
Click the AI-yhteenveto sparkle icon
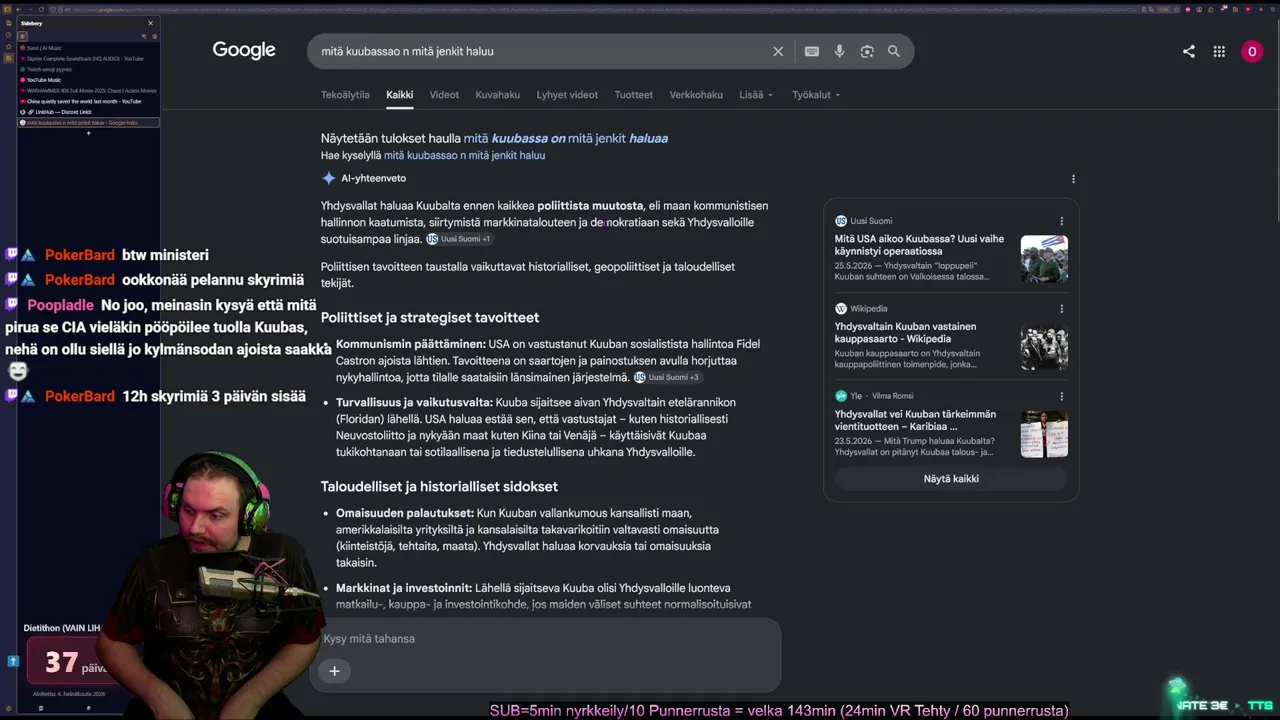click(x=328, y=178)
